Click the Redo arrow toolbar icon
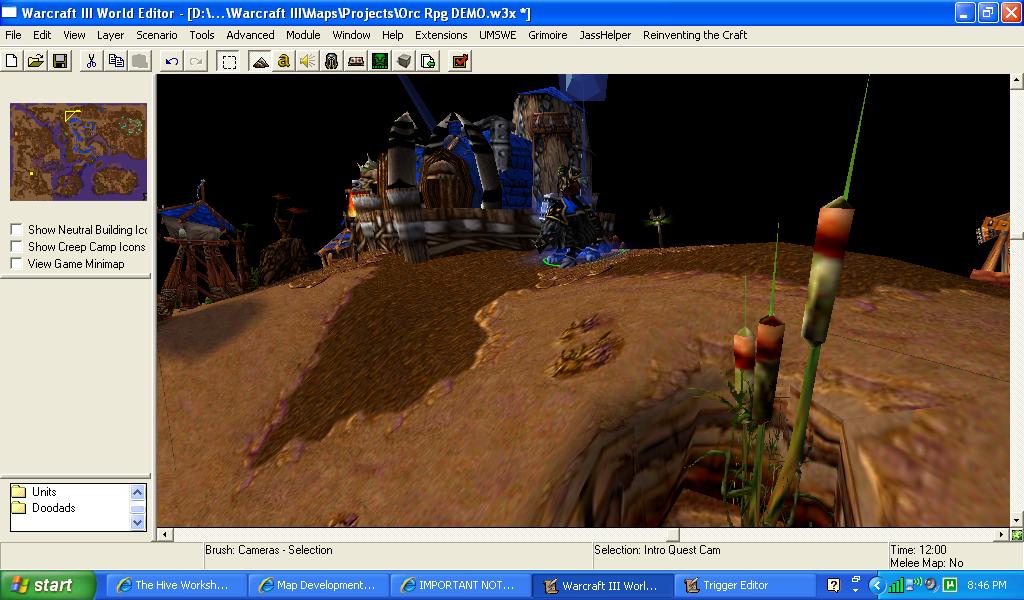 196,61
